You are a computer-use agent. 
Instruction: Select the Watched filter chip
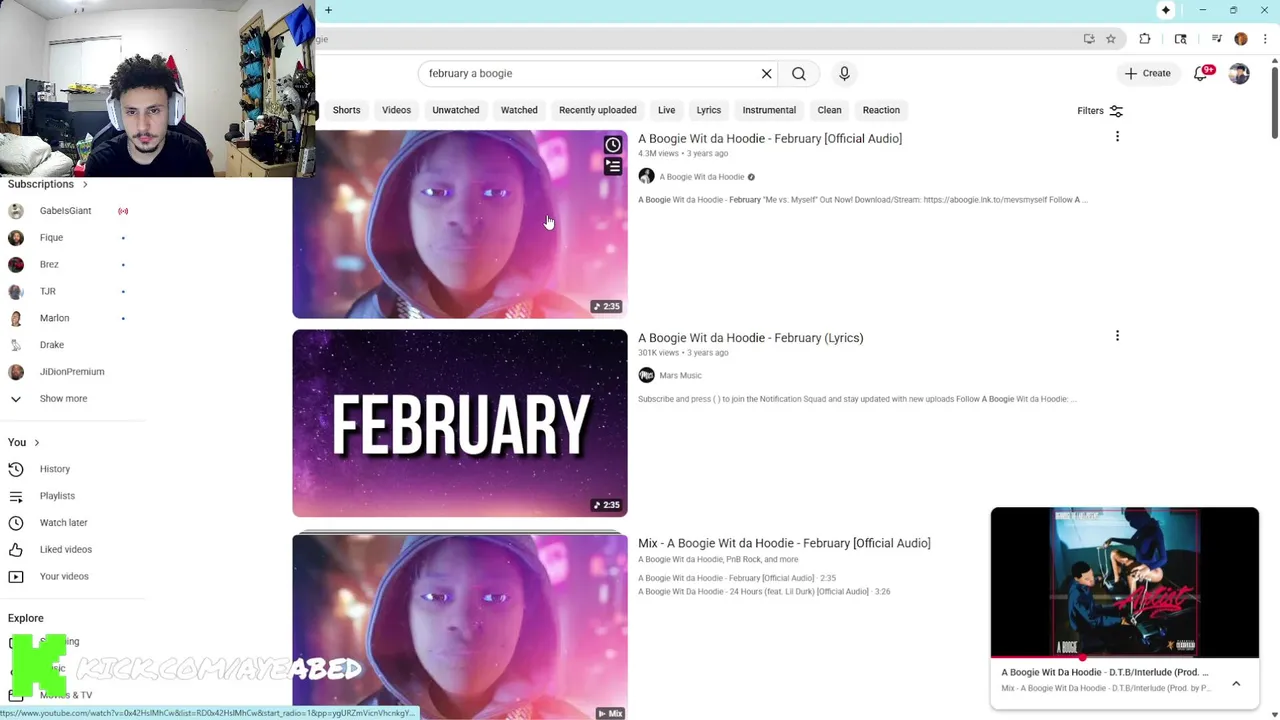coord(519,110)
